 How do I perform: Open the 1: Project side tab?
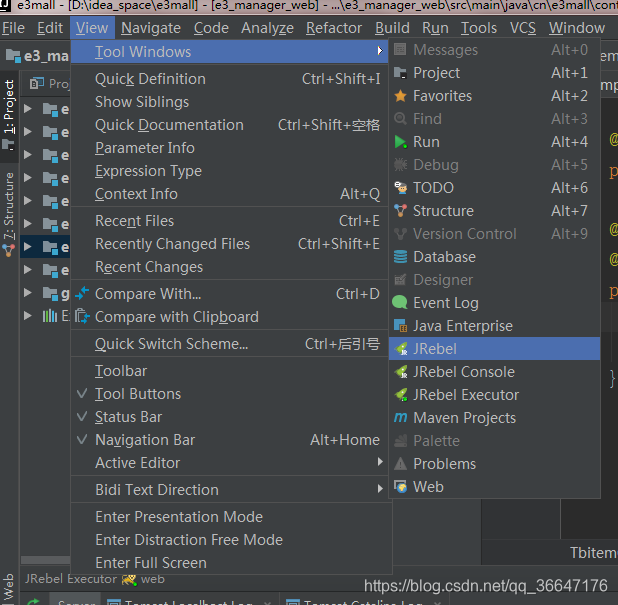9,116
